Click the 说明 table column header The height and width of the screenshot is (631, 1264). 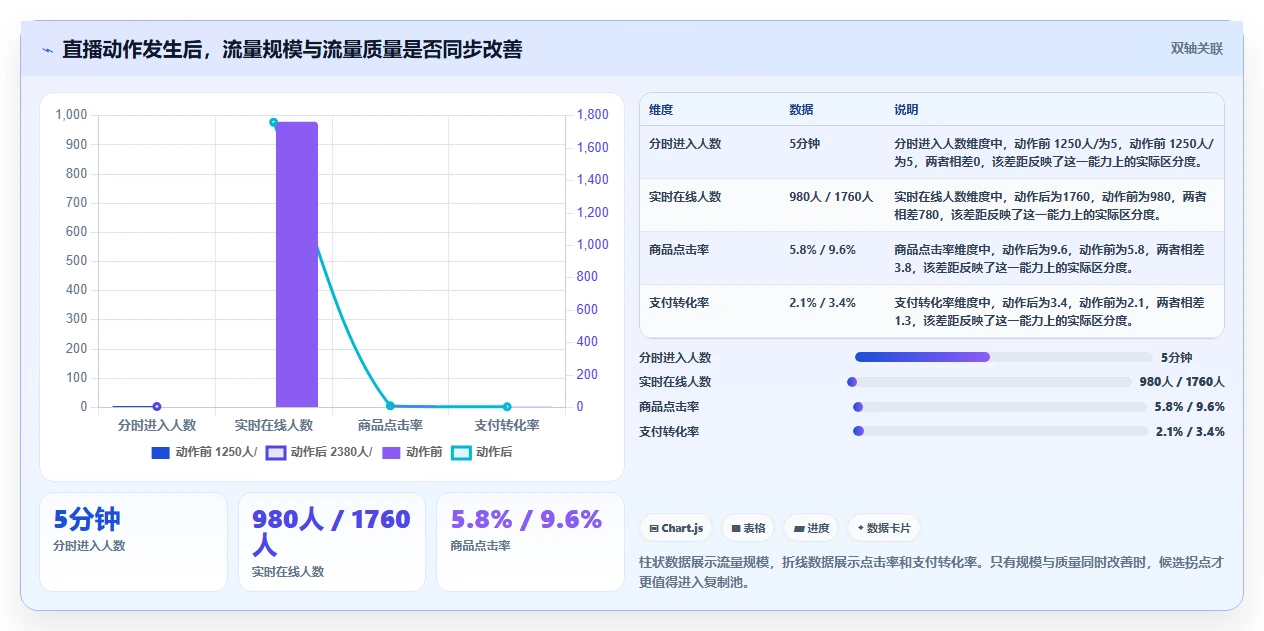(906, 110)
